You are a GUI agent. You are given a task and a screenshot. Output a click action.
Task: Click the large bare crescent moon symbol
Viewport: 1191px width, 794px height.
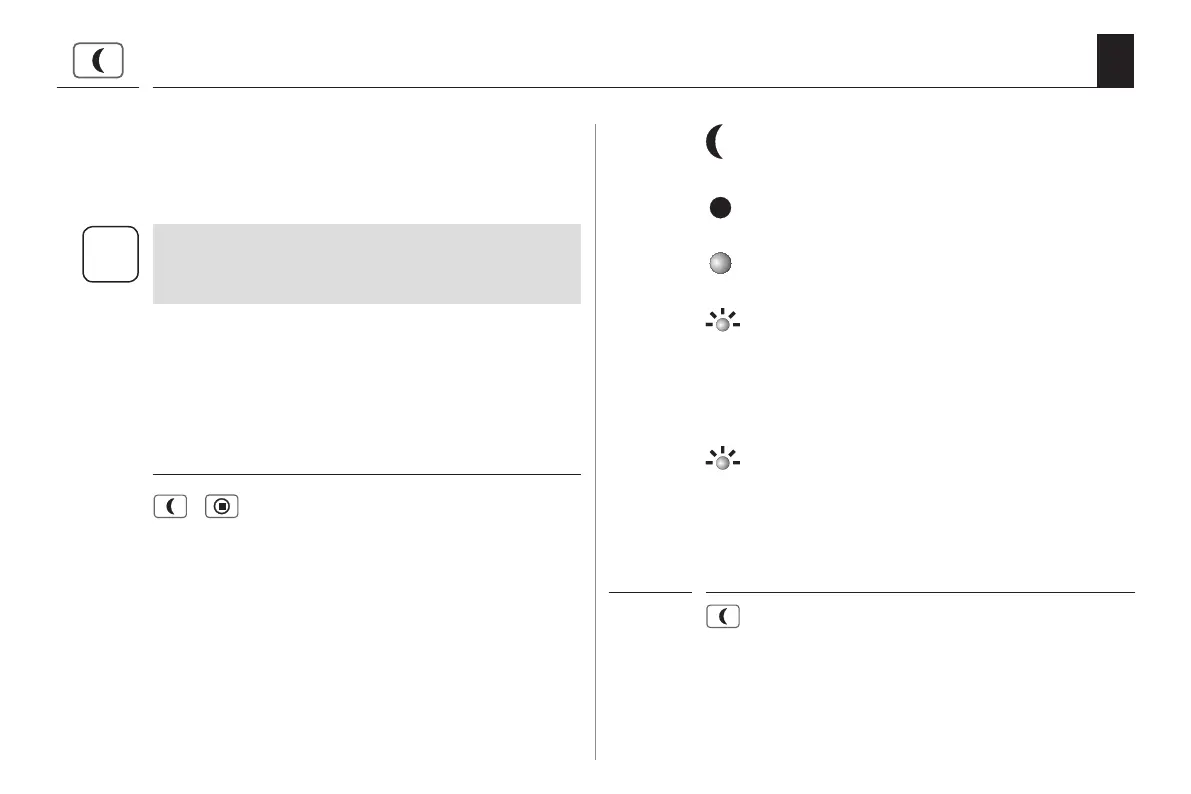click(715, 143)
